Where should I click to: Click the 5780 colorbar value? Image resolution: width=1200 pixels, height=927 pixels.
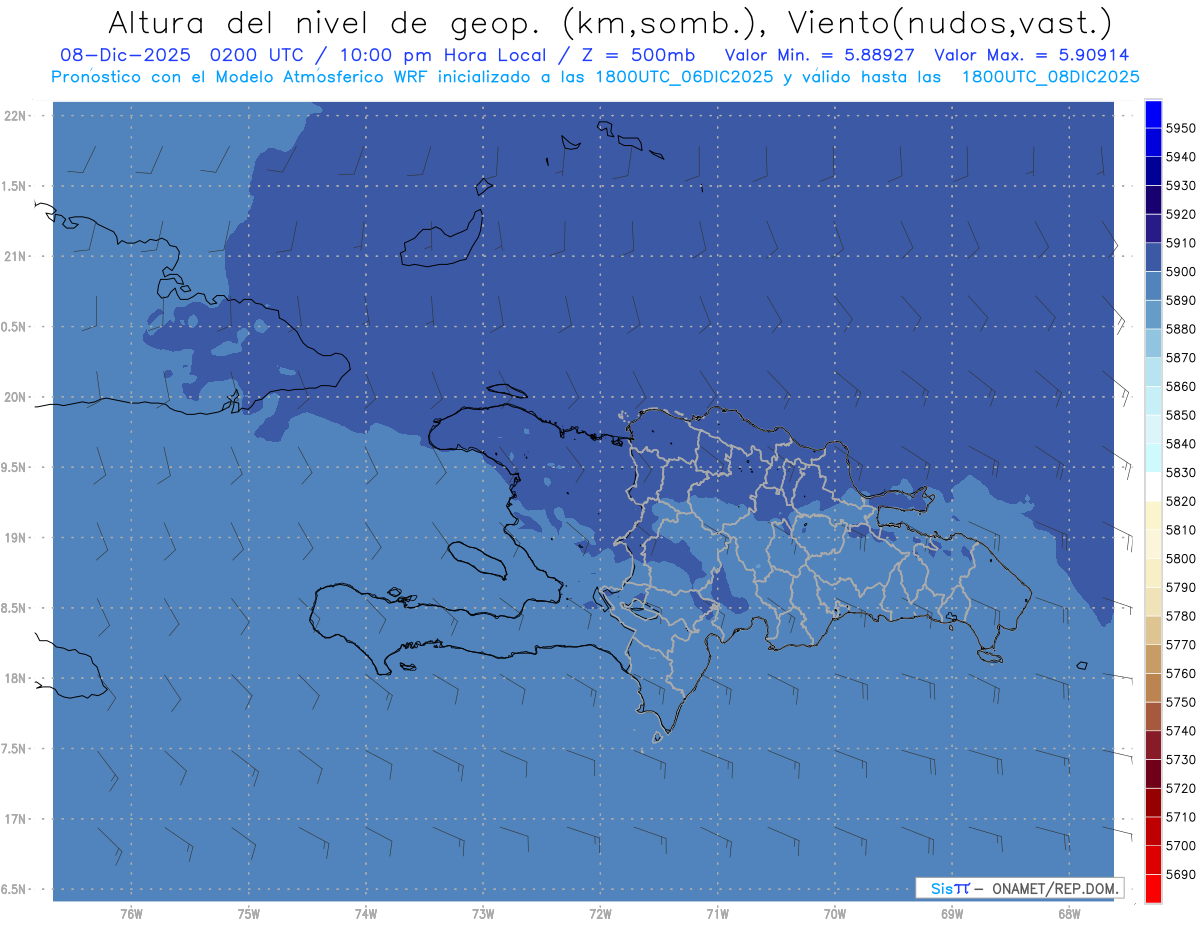1181,616
